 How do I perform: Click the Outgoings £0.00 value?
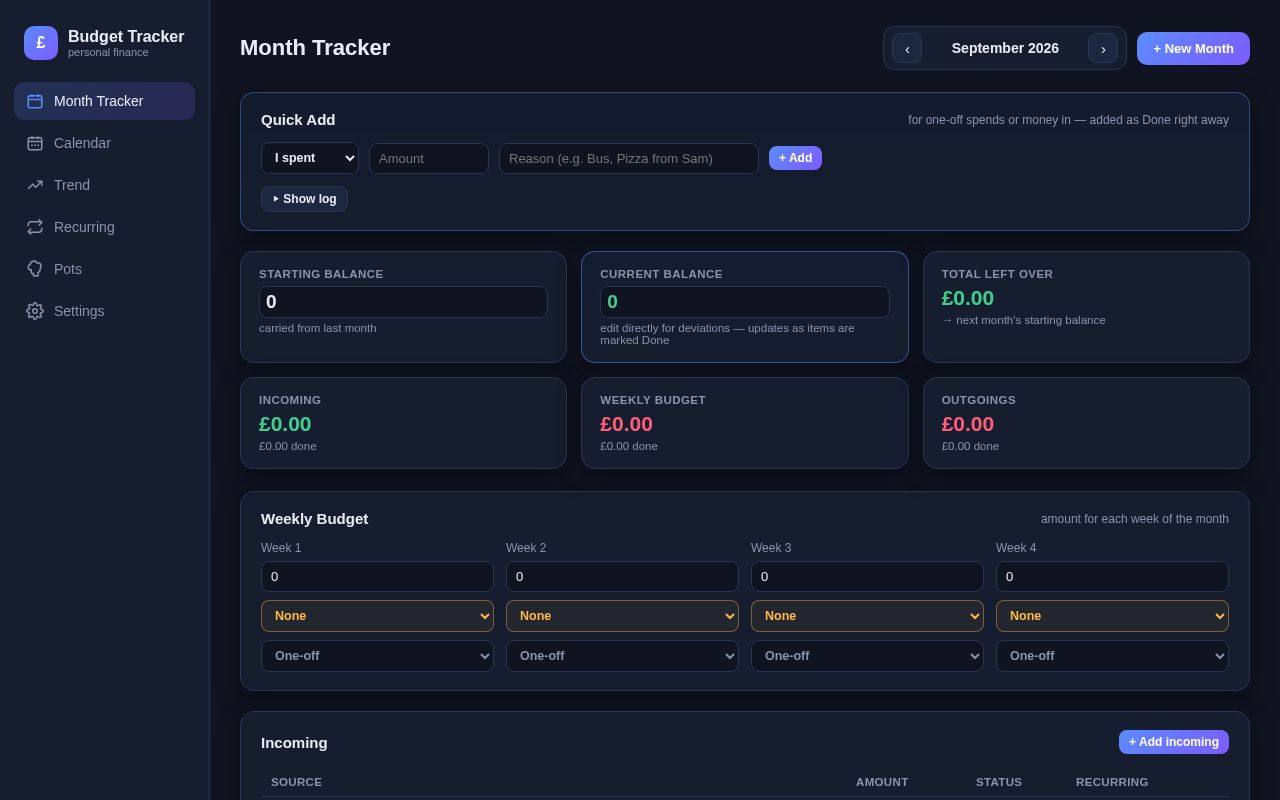[x=968, y=424]
